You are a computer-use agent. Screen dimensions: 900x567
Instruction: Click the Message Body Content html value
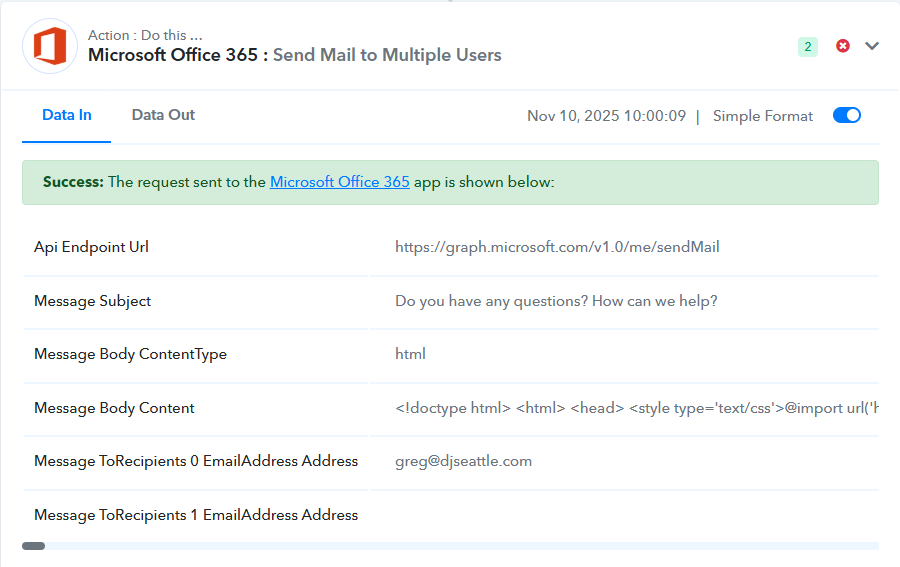tap(636, 408)
